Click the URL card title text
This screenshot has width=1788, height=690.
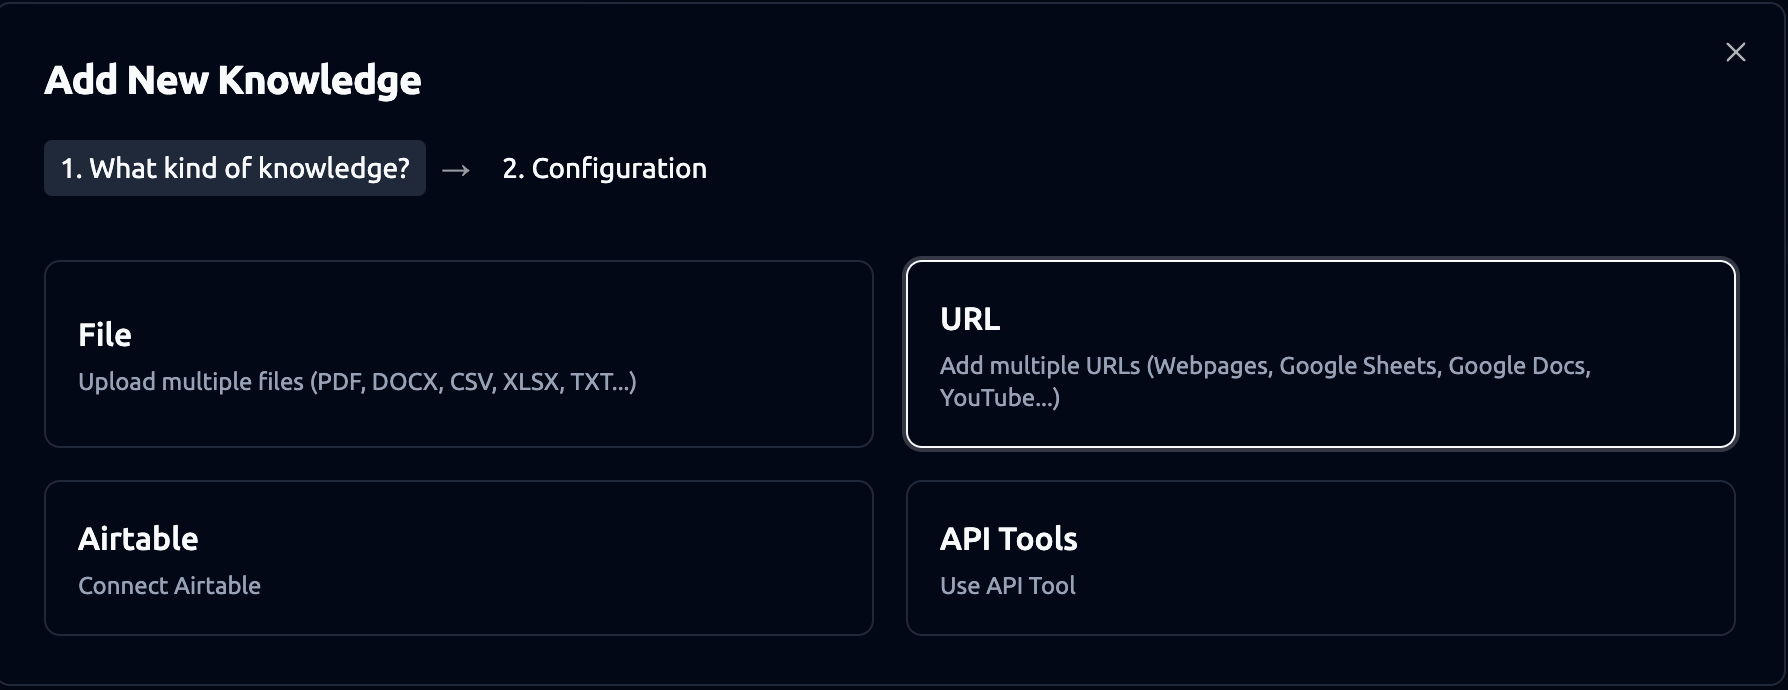[x=970, y=319]
